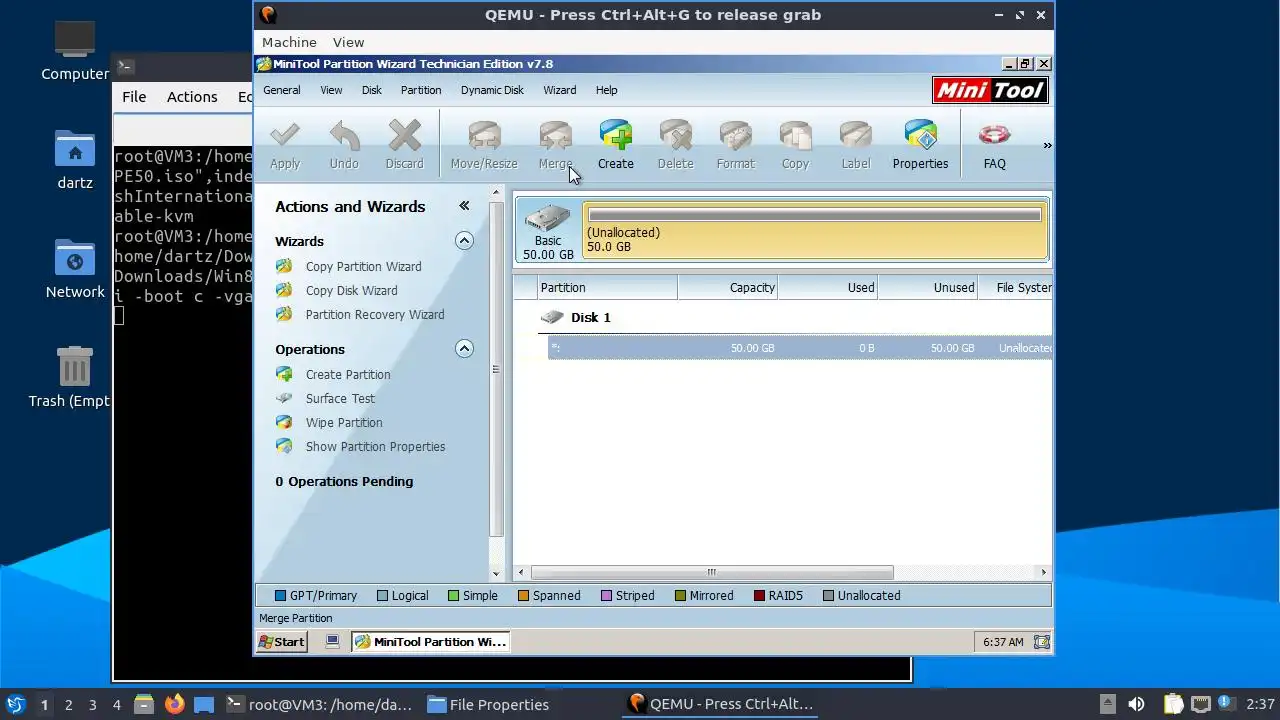Image resolution: width=1280 pixels, height=720 pixels.
Task: Open the QEMU View menu
Action: [348, 42]
